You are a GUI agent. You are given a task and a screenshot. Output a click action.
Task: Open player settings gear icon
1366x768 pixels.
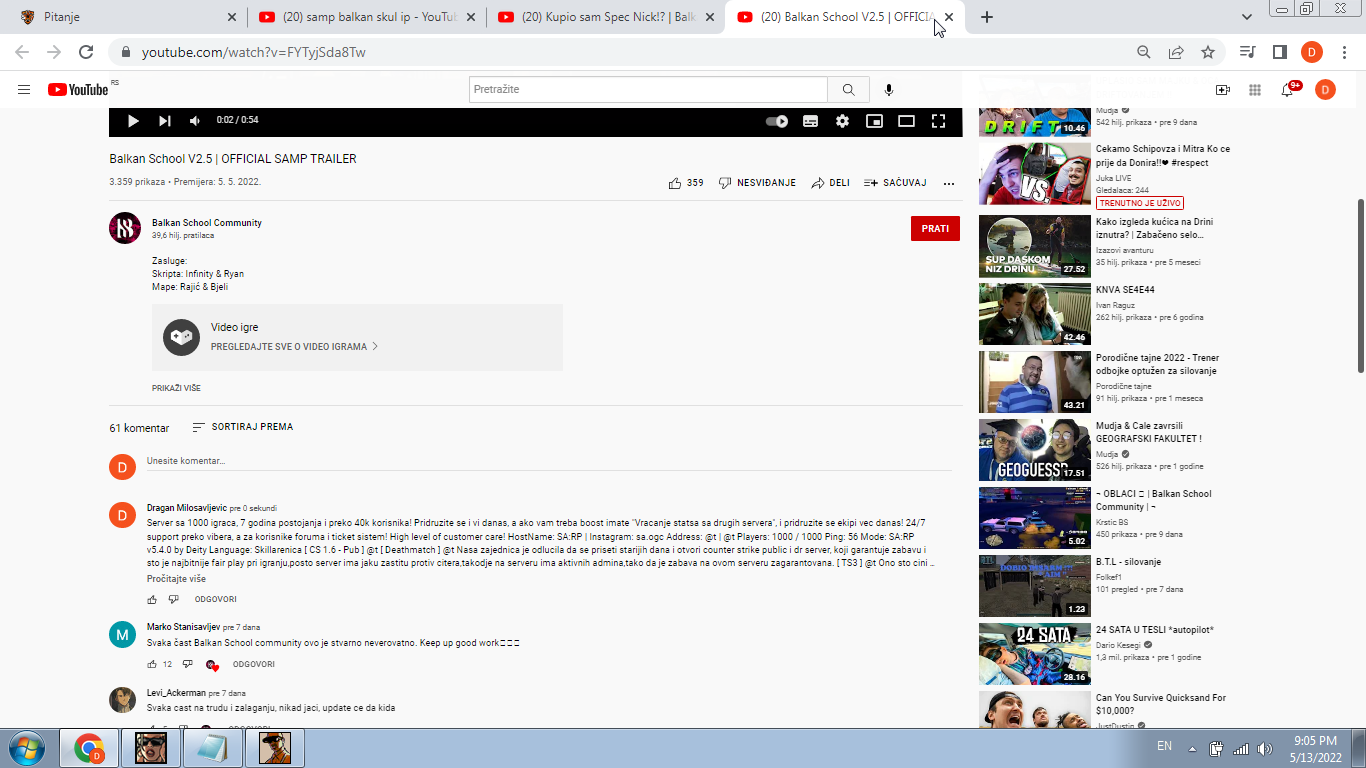point(842,121)
